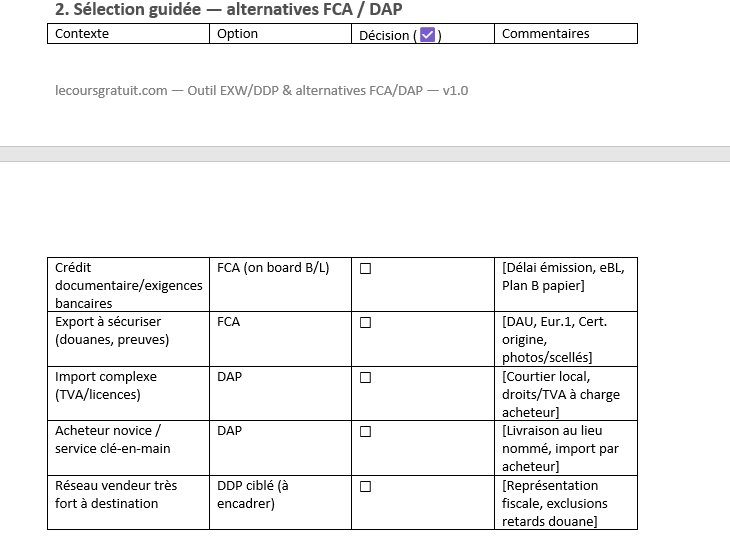Click the FCA (on board B/L) cell
This screenshot has height=544, width=730.
click(273, 268)
